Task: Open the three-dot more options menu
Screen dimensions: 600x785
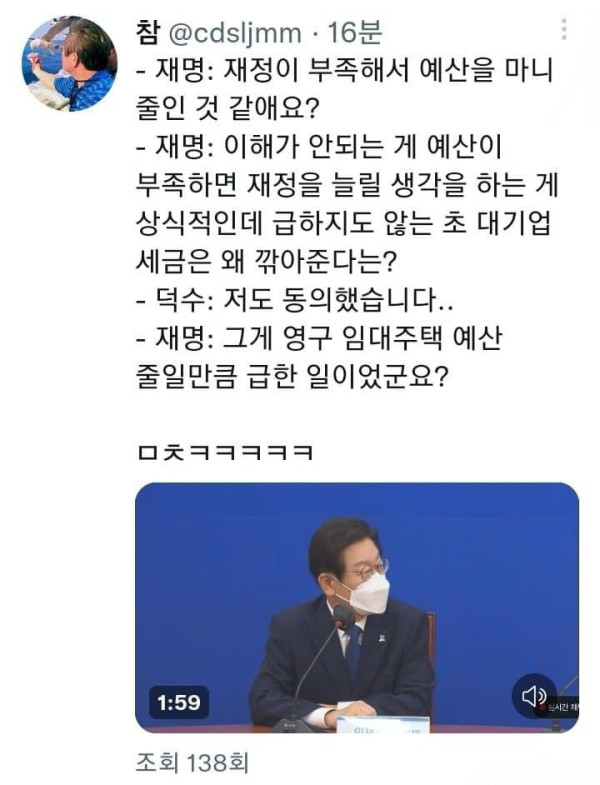Action: click(x=564, y=30)
